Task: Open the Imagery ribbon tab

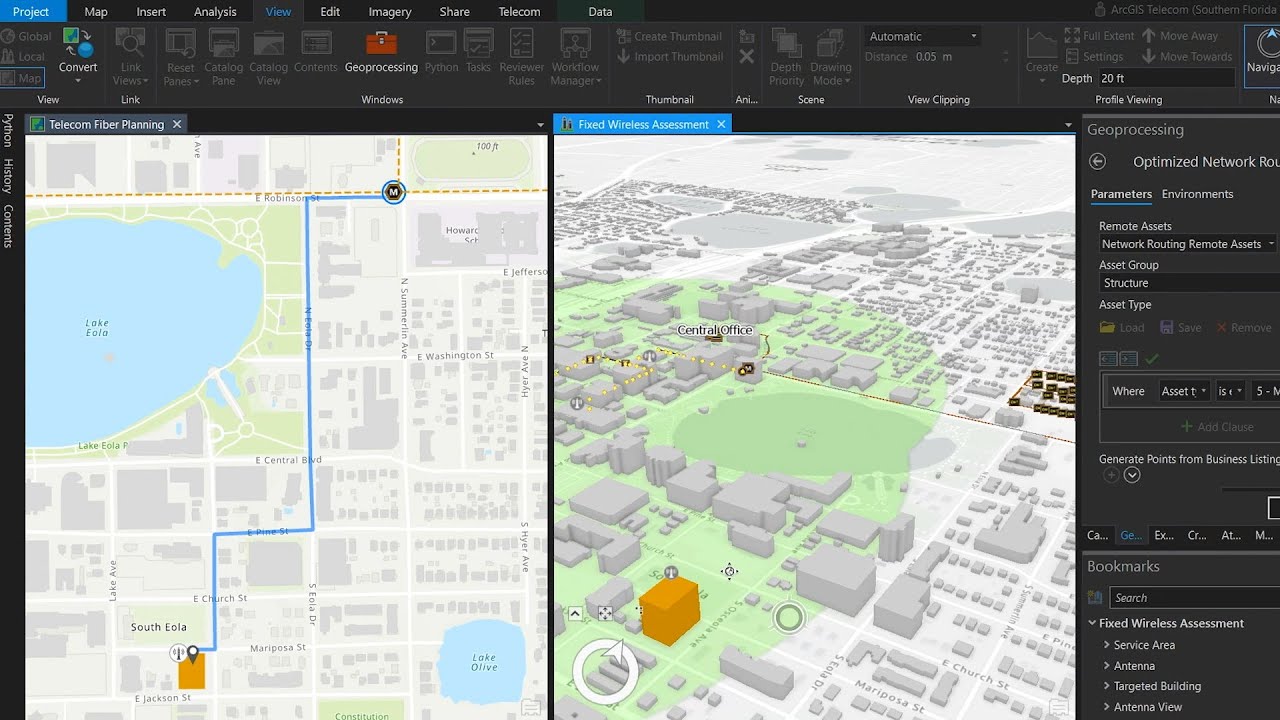Action: (390, 11)
